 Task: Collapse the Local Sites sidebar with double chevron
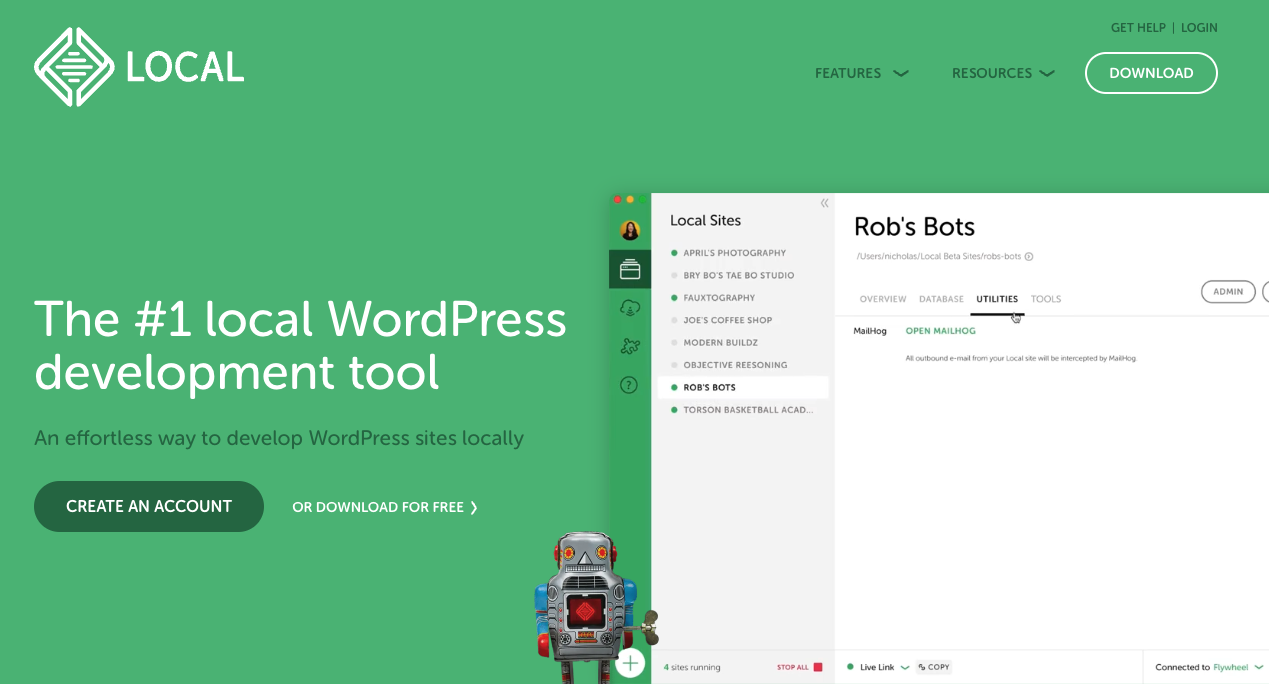click(824, 203)
